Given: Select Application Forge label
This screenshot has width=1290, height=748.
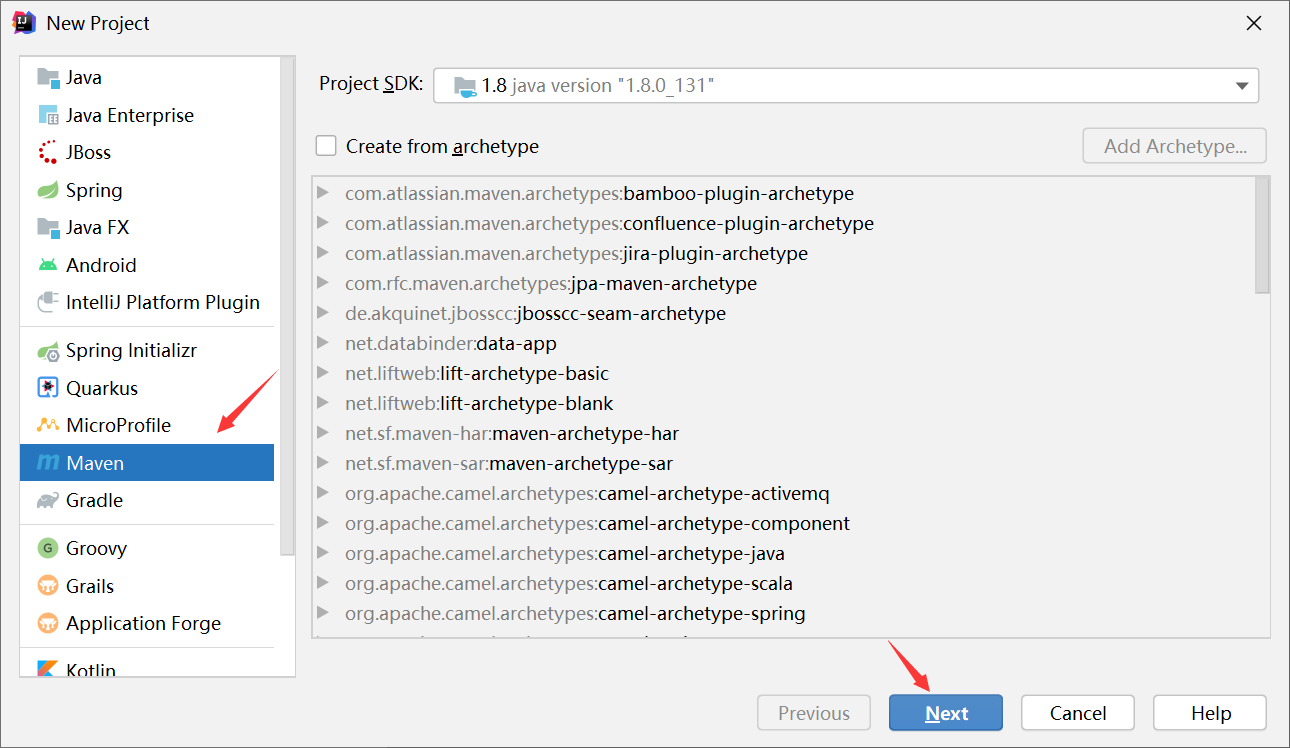Looking at the screenshot, I should pos(143,624).
